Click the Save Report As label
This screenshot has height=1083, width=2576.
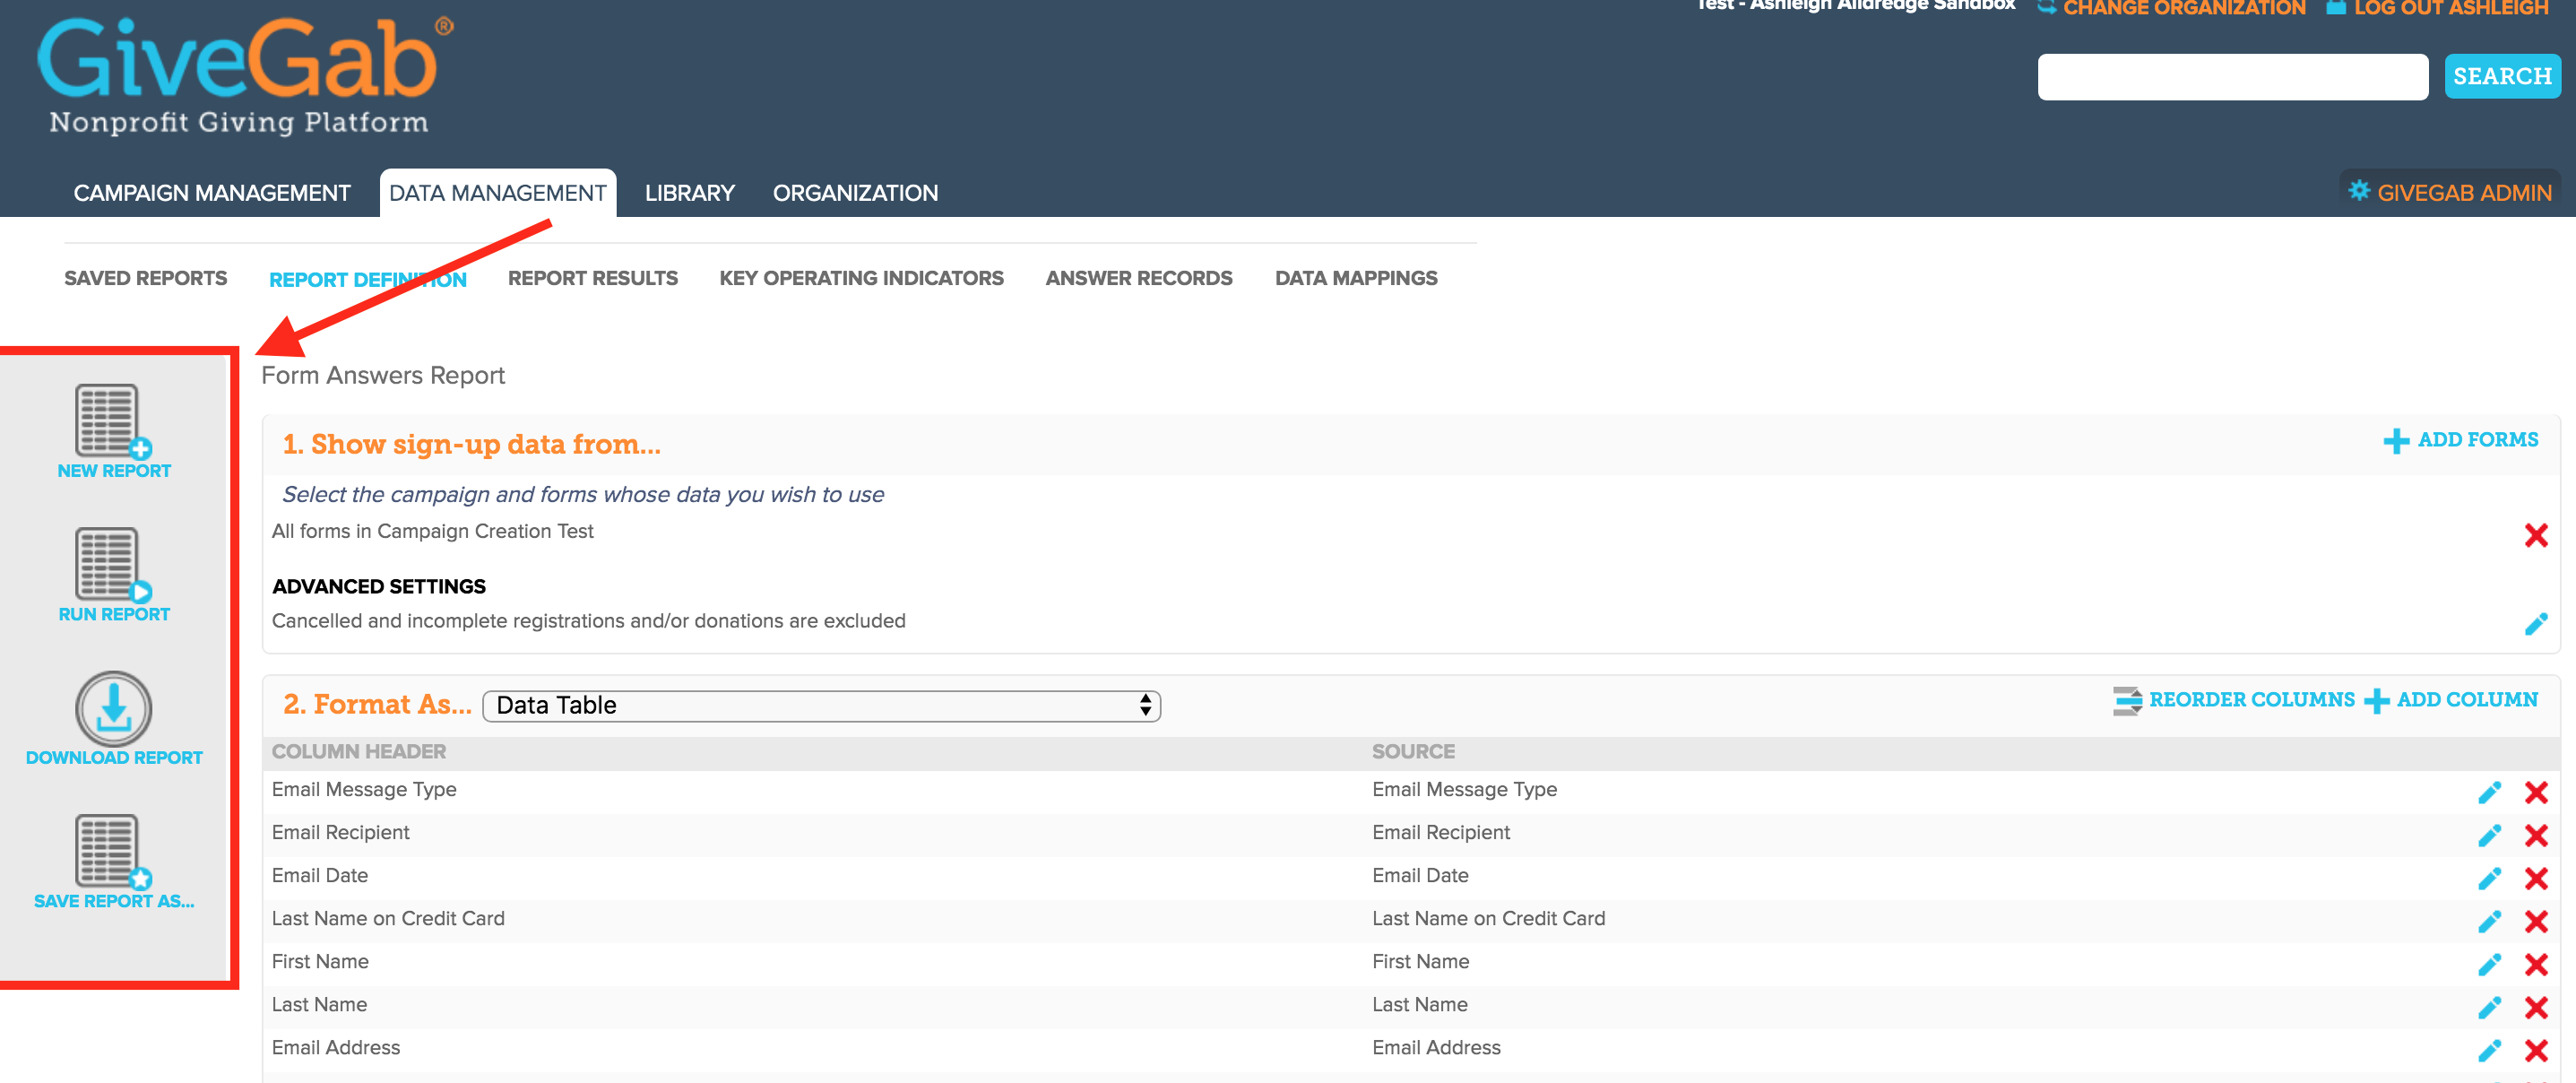coord(114,901)
